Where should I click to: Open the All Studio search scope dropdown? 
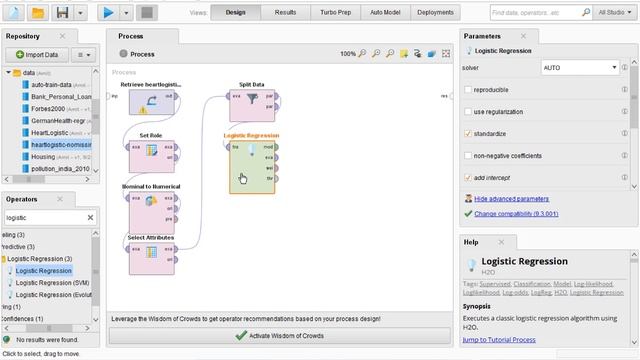(615, 13)
